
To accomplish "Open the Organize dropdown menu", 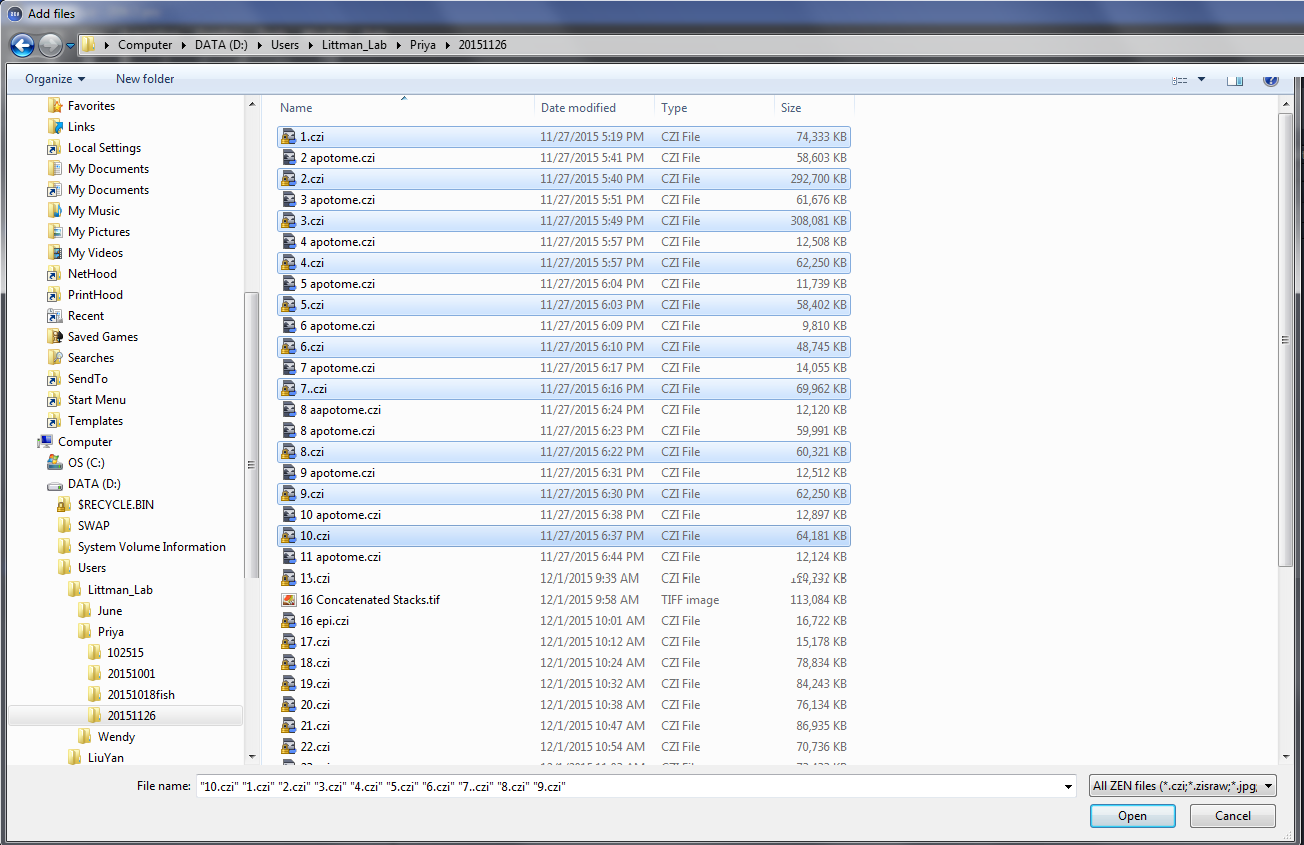I will [x=55, y=79].
